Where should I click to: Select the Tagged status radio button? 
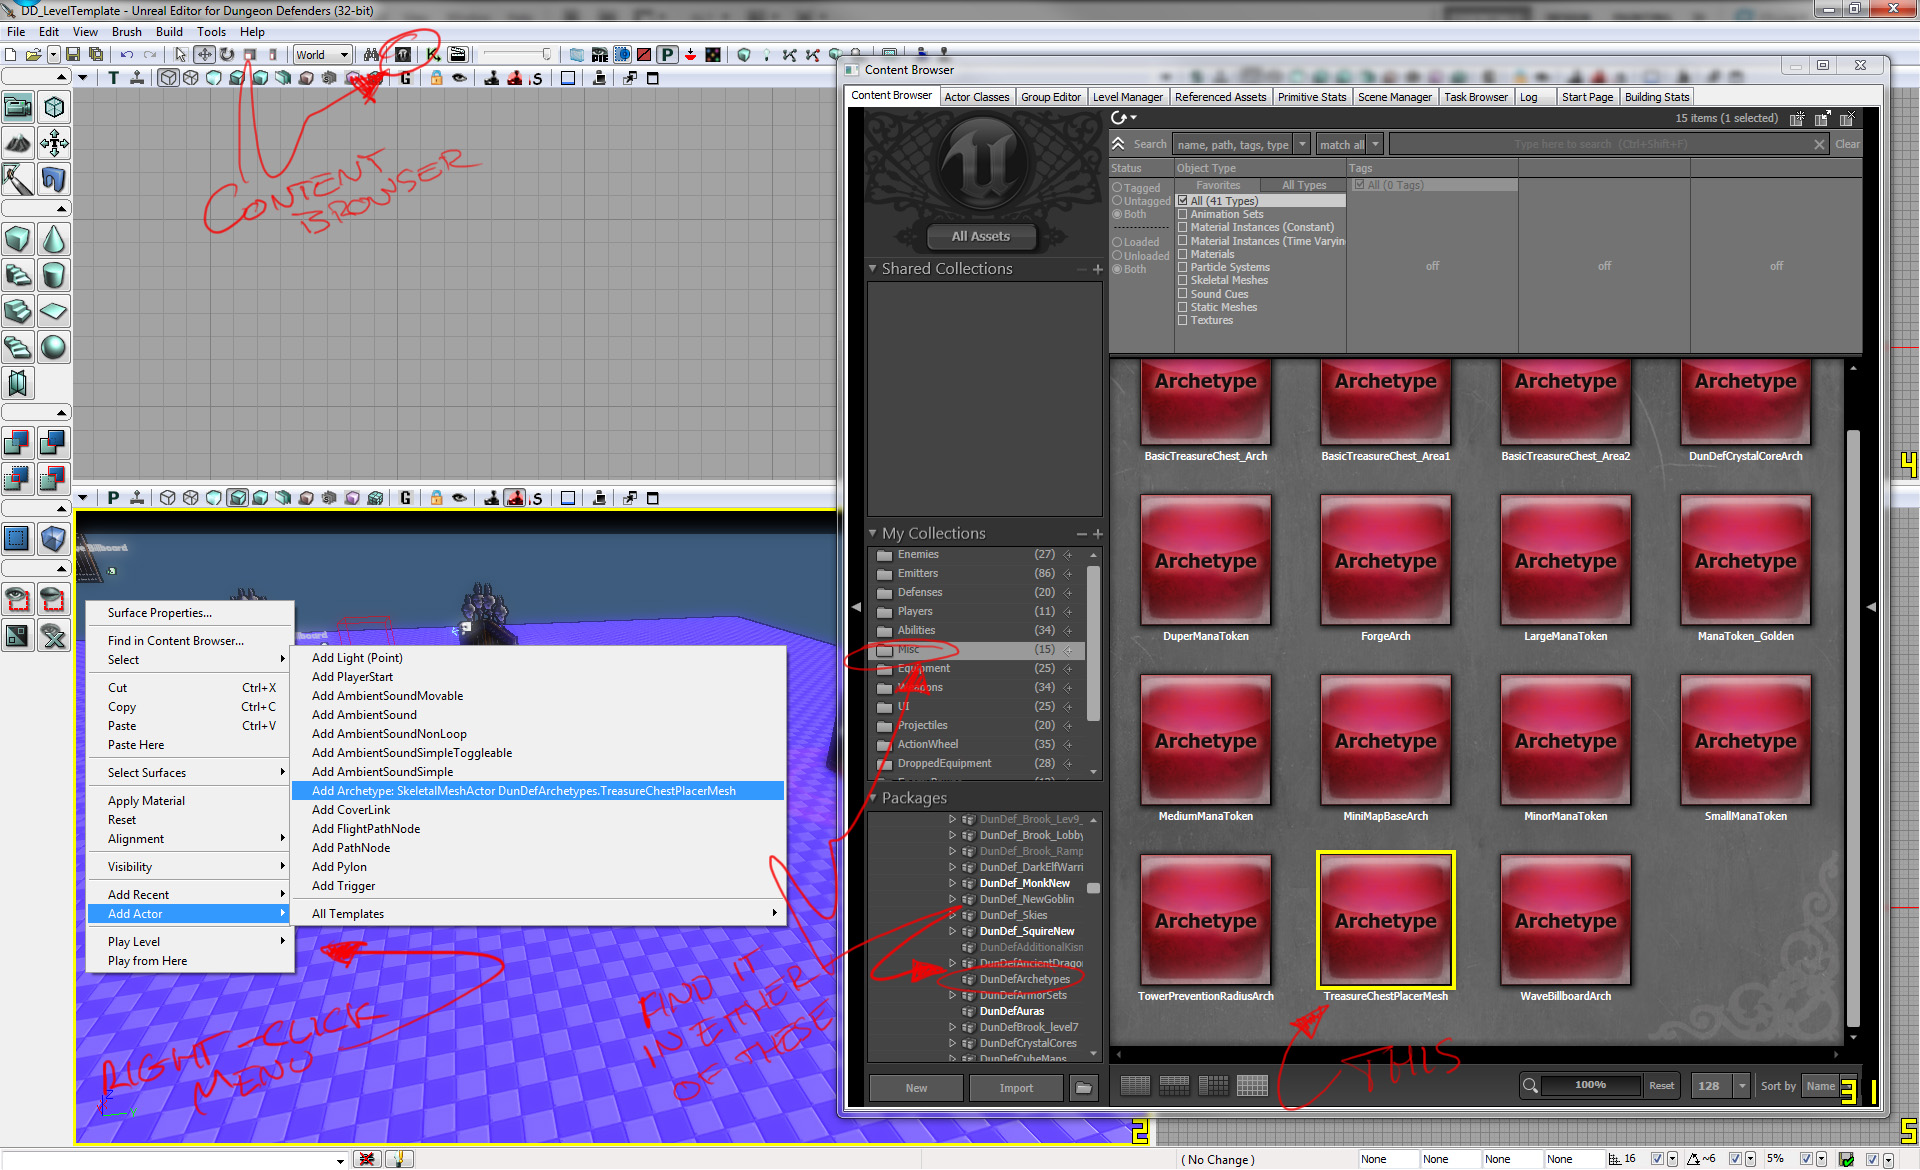click(x=1117, y=188)
